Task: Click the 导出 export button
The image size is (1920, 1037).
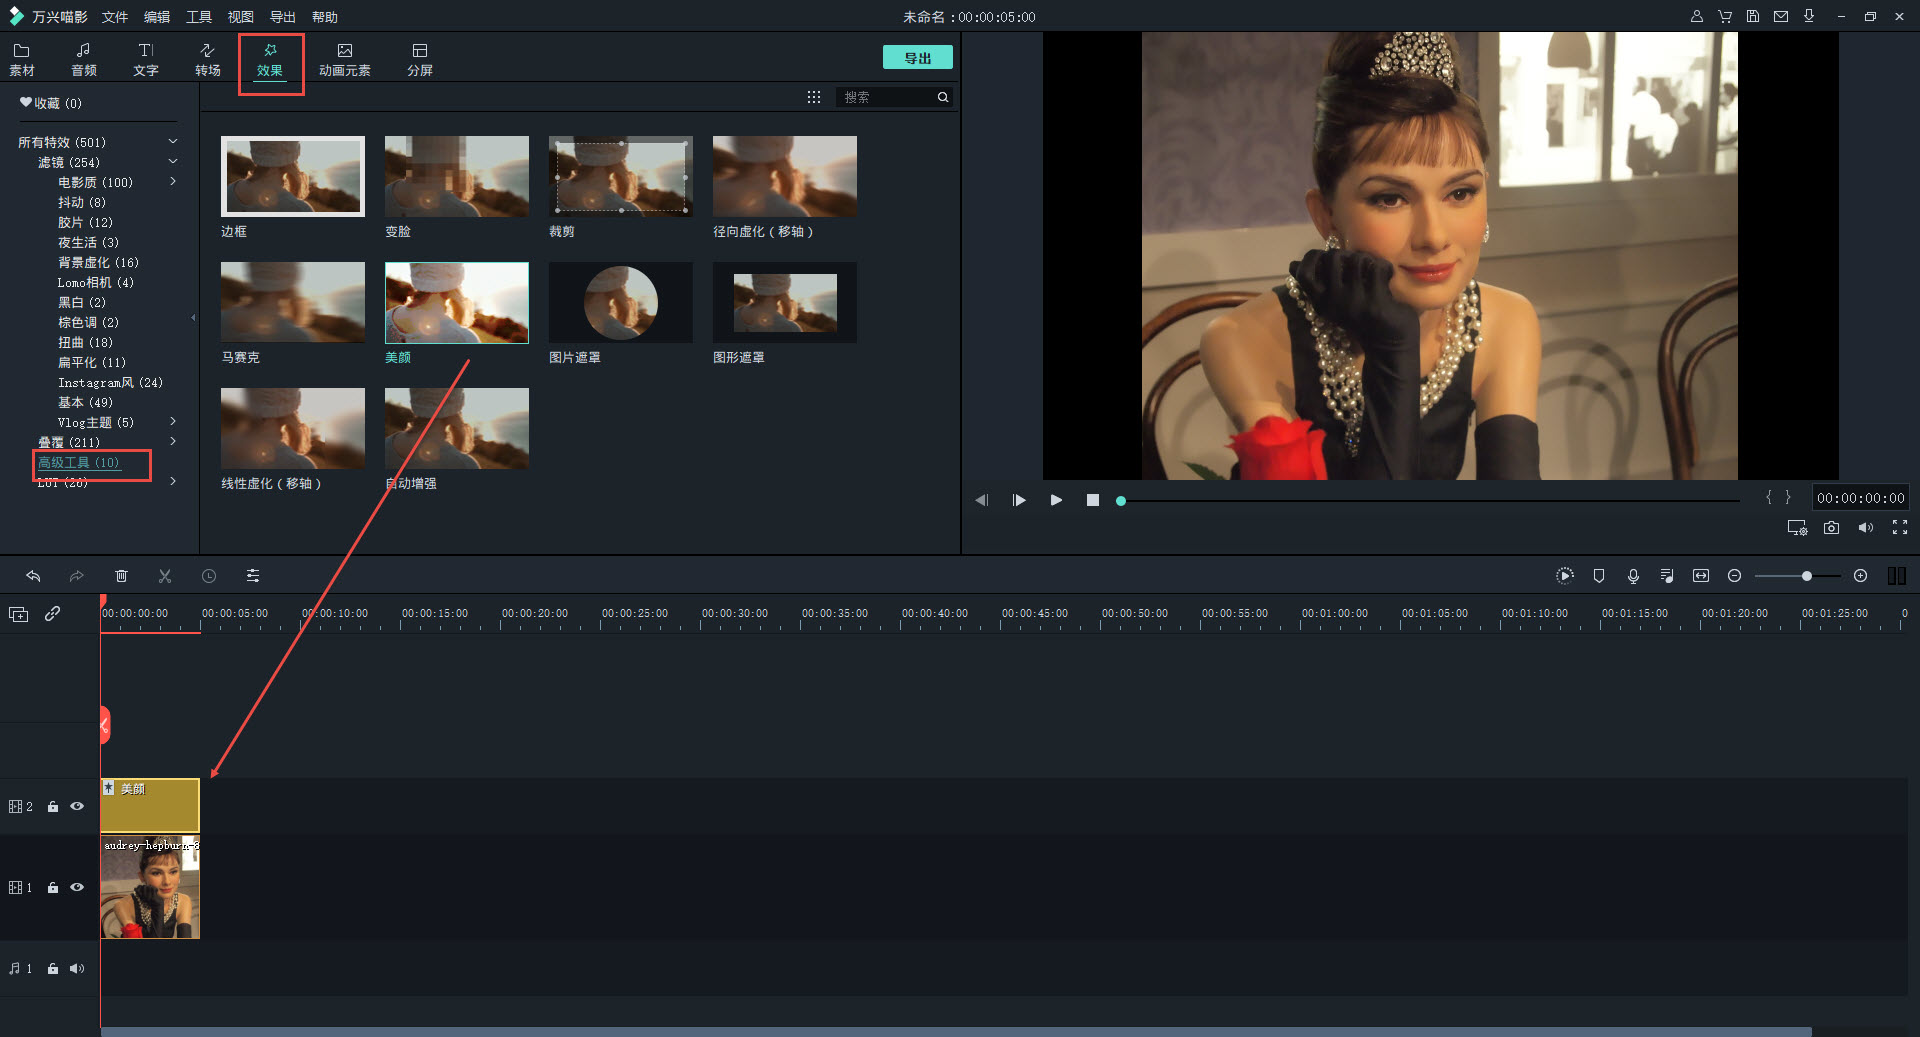Action: (917, 58)
